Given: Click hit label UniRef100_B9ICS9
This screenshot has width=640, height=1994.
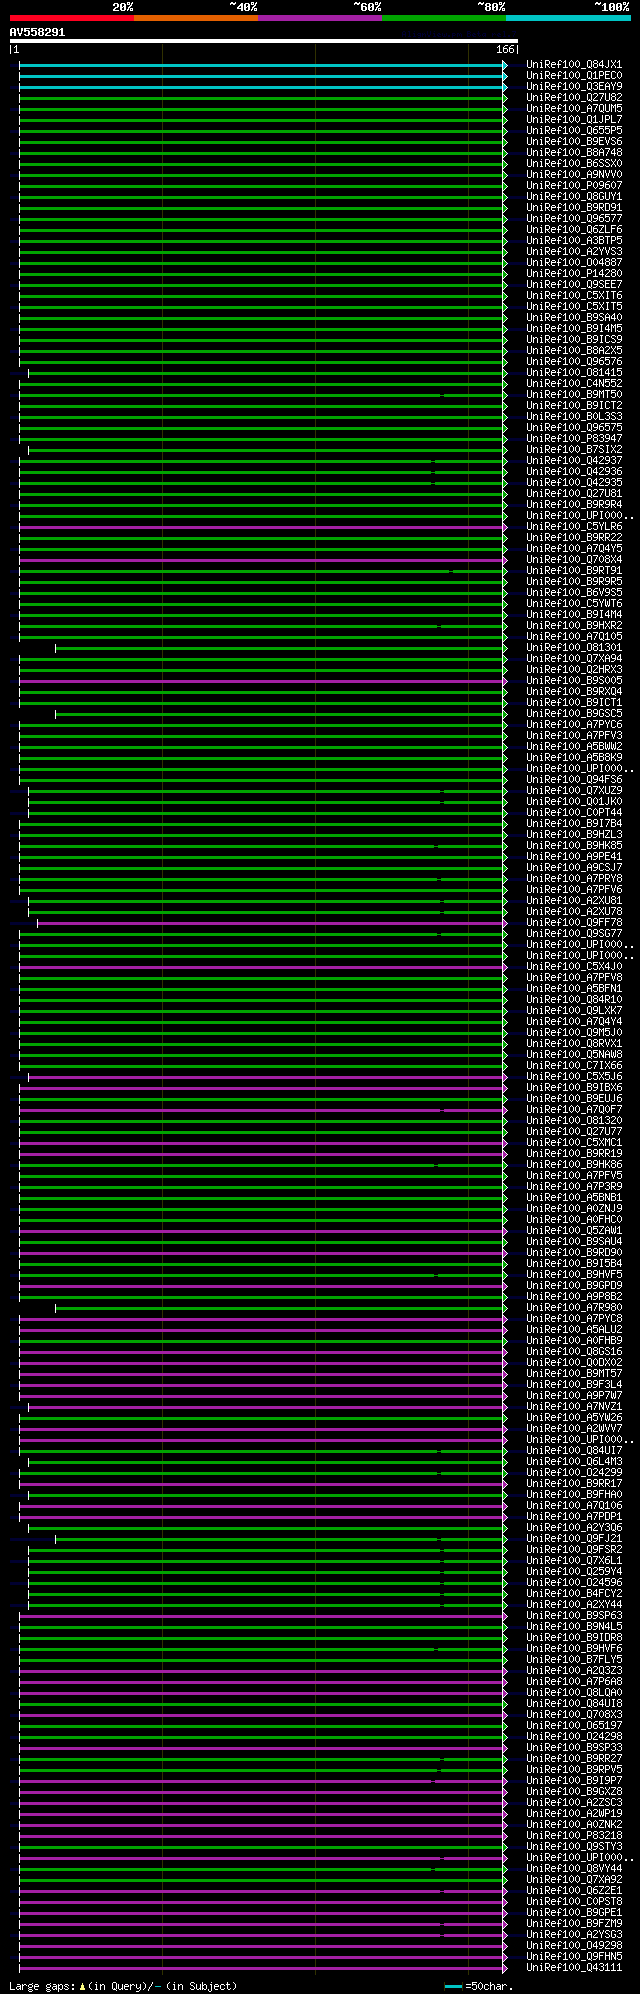Looking at the screenshot, I should point(574,340).
